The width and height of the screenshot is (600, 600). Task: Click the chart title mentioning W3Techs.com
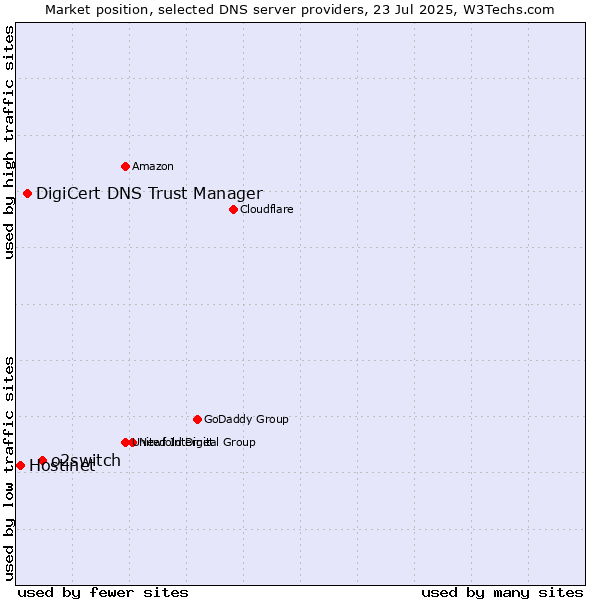point(300,10)
